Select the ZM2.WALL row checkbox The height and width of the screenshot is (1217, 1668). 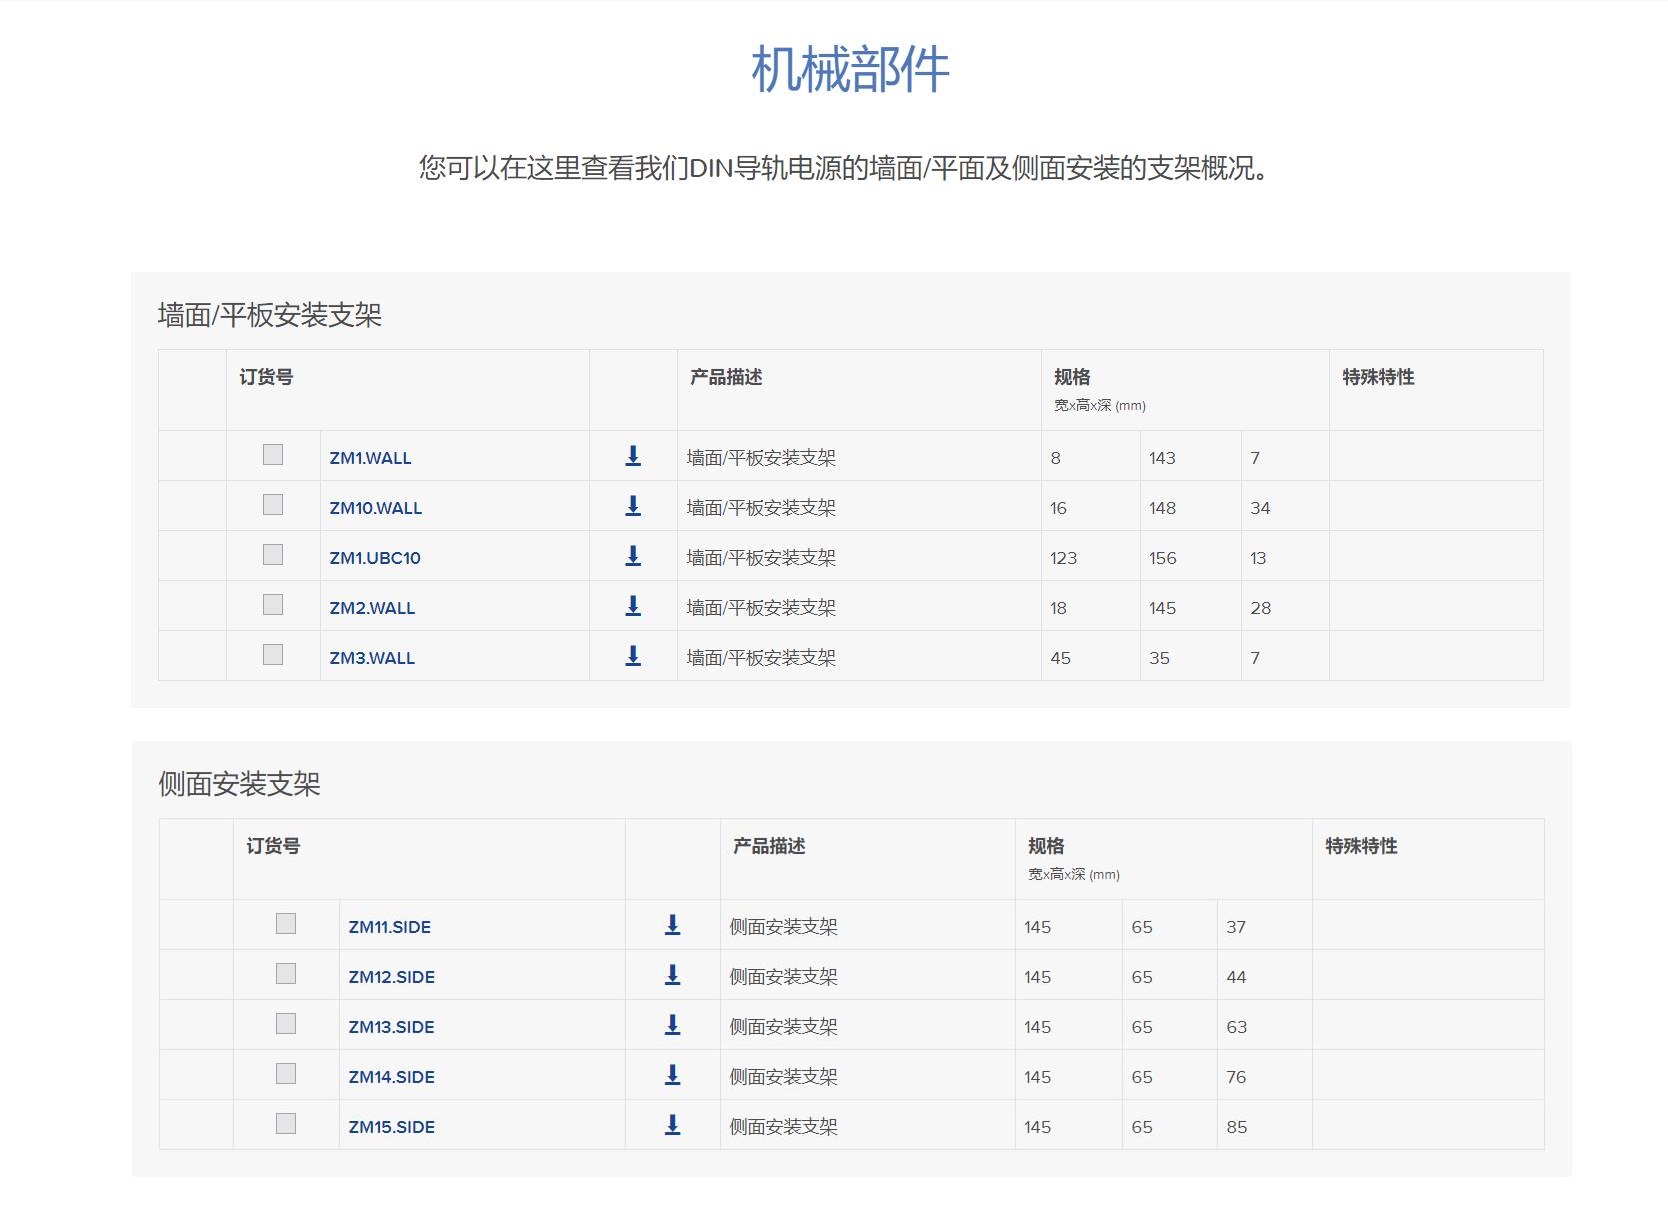tap(273, 605)
